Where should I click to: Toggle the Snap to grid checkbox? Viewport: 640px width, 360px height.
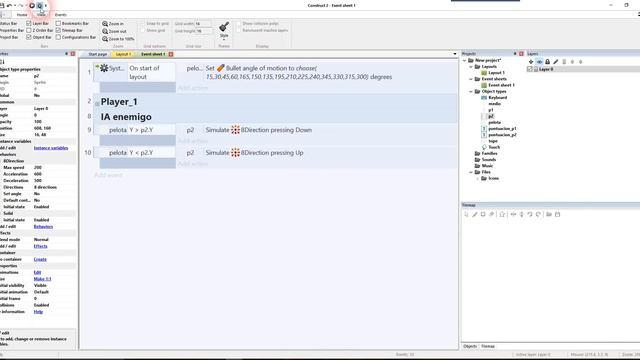[143, 24]
